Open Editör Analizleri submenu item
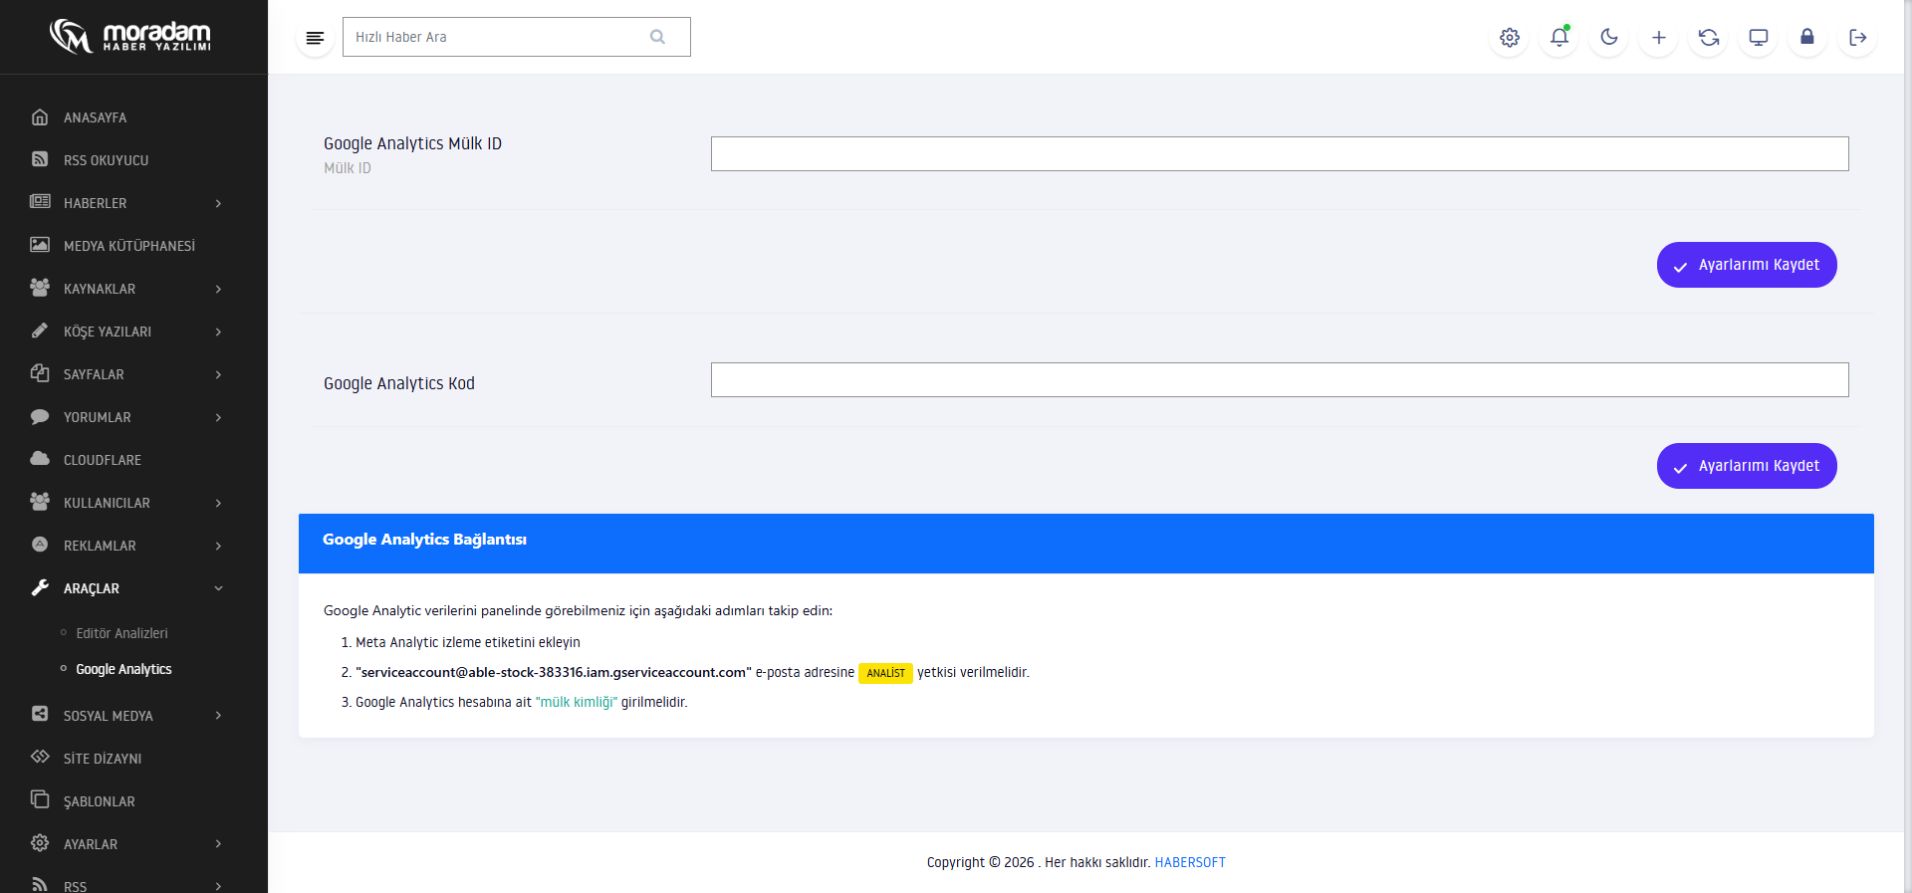The image size is (1912, 893). click(x=122, y=633)
